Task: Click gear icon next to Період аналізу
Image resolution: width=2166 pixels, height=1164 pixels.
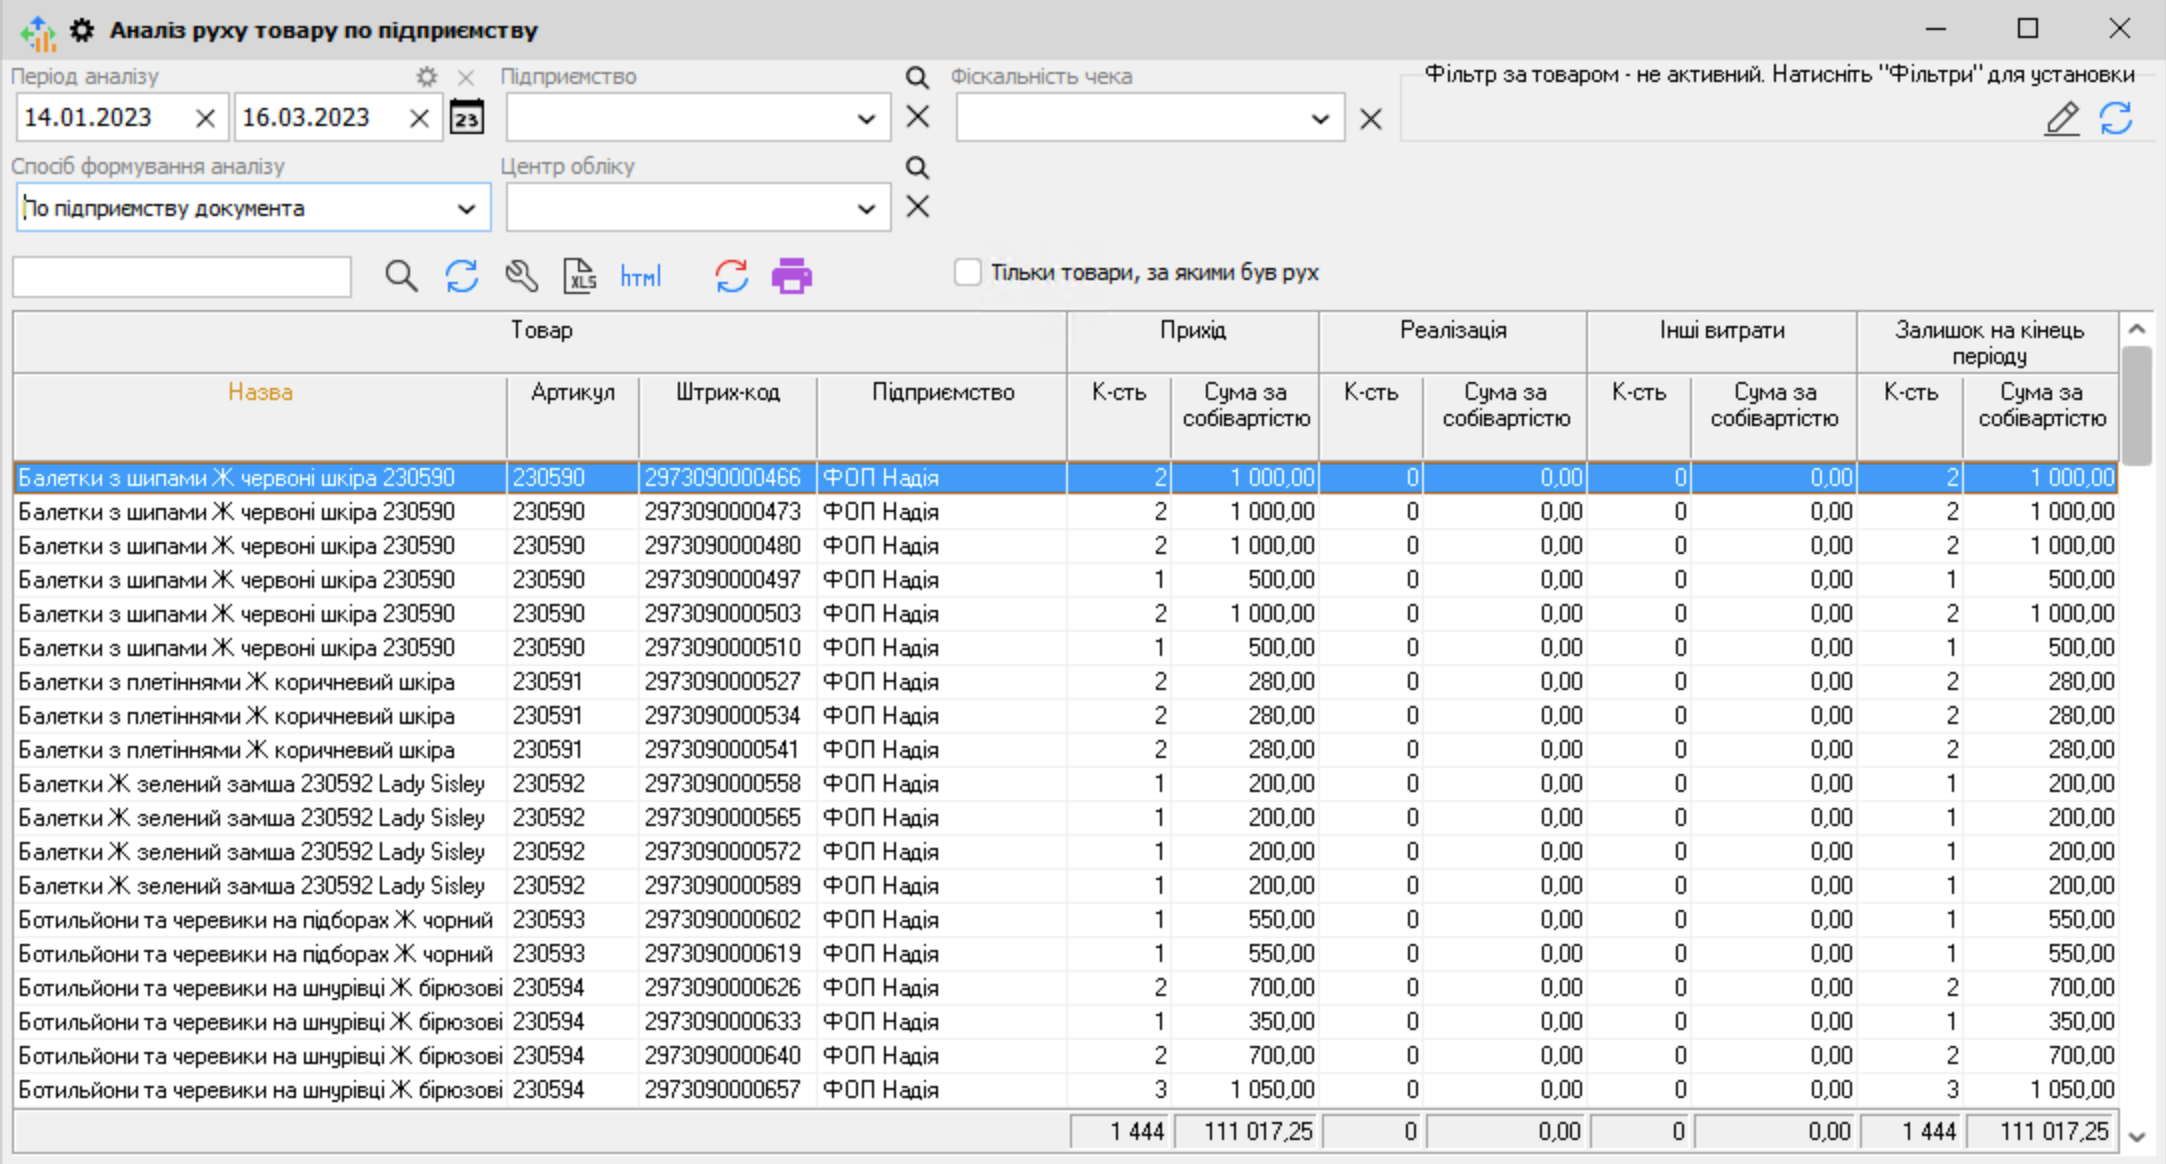Action: coord(427,77)
